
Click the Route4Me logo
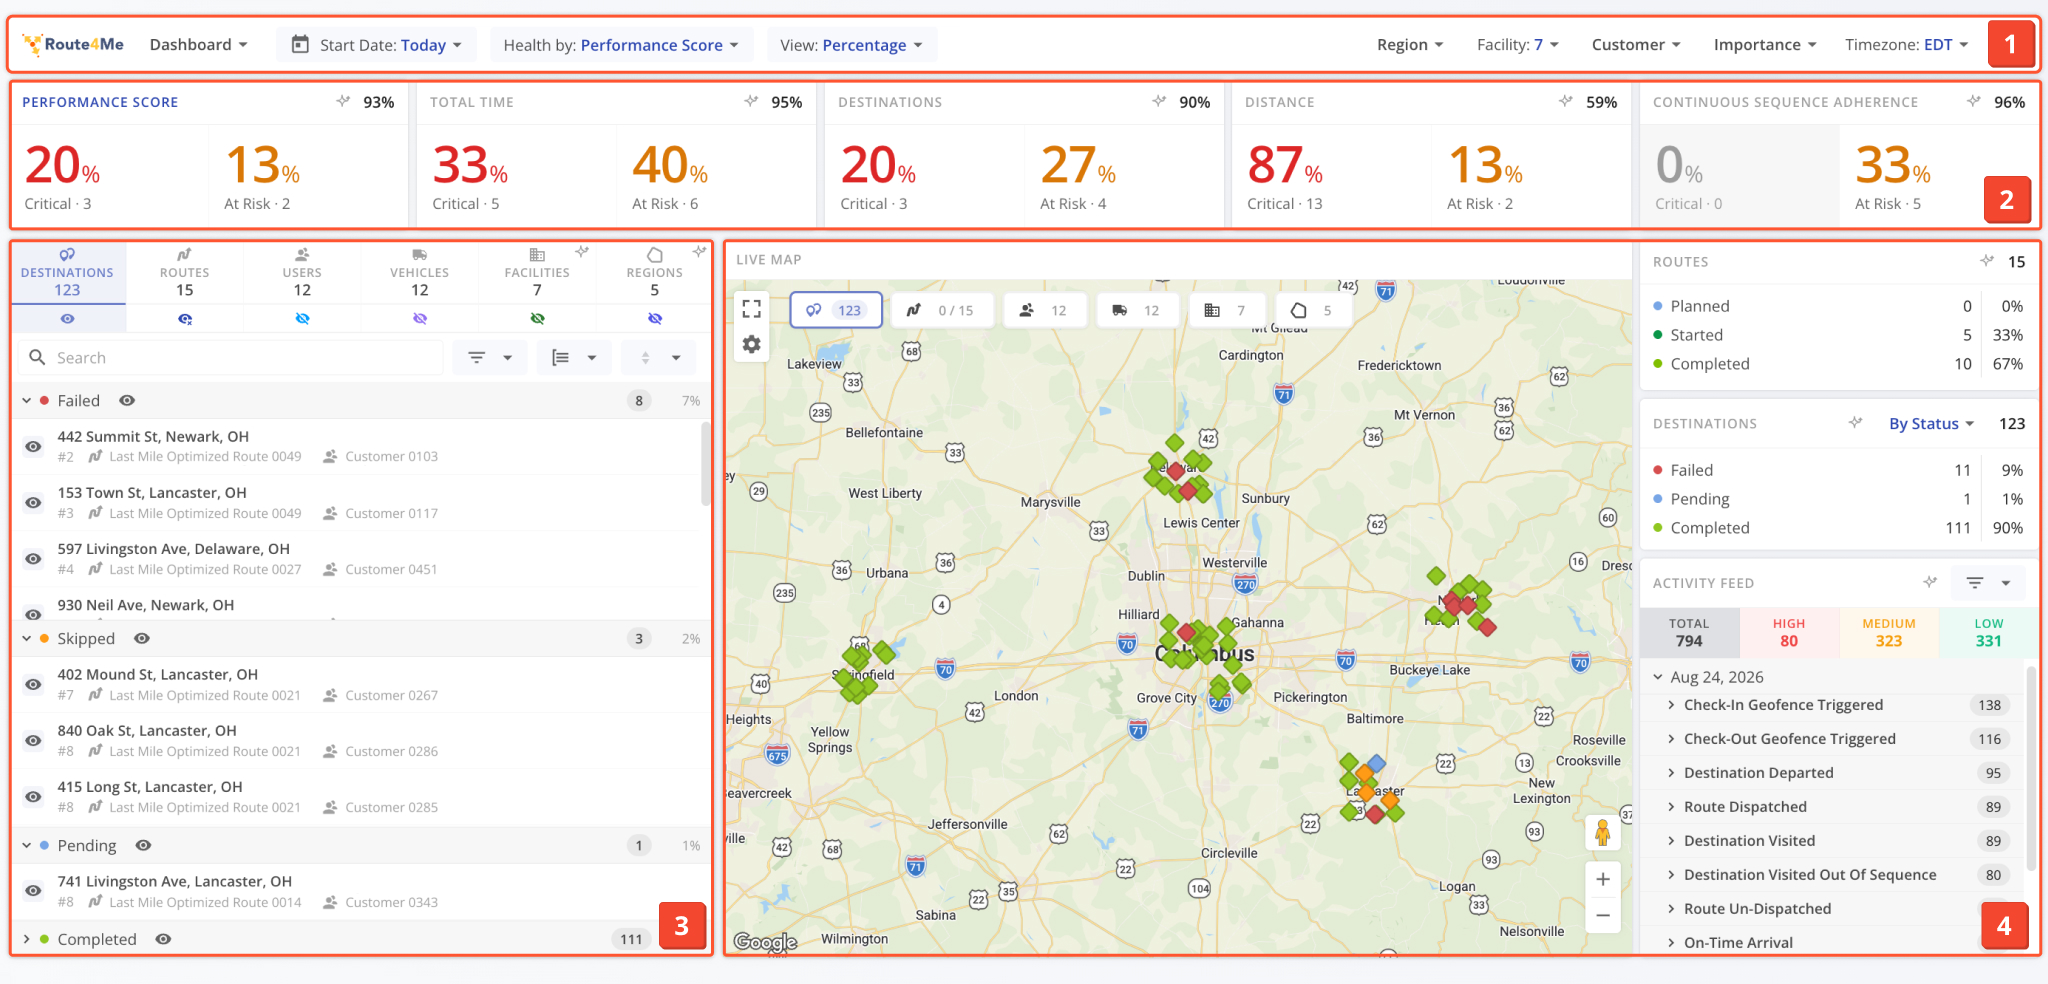point(74,44)
